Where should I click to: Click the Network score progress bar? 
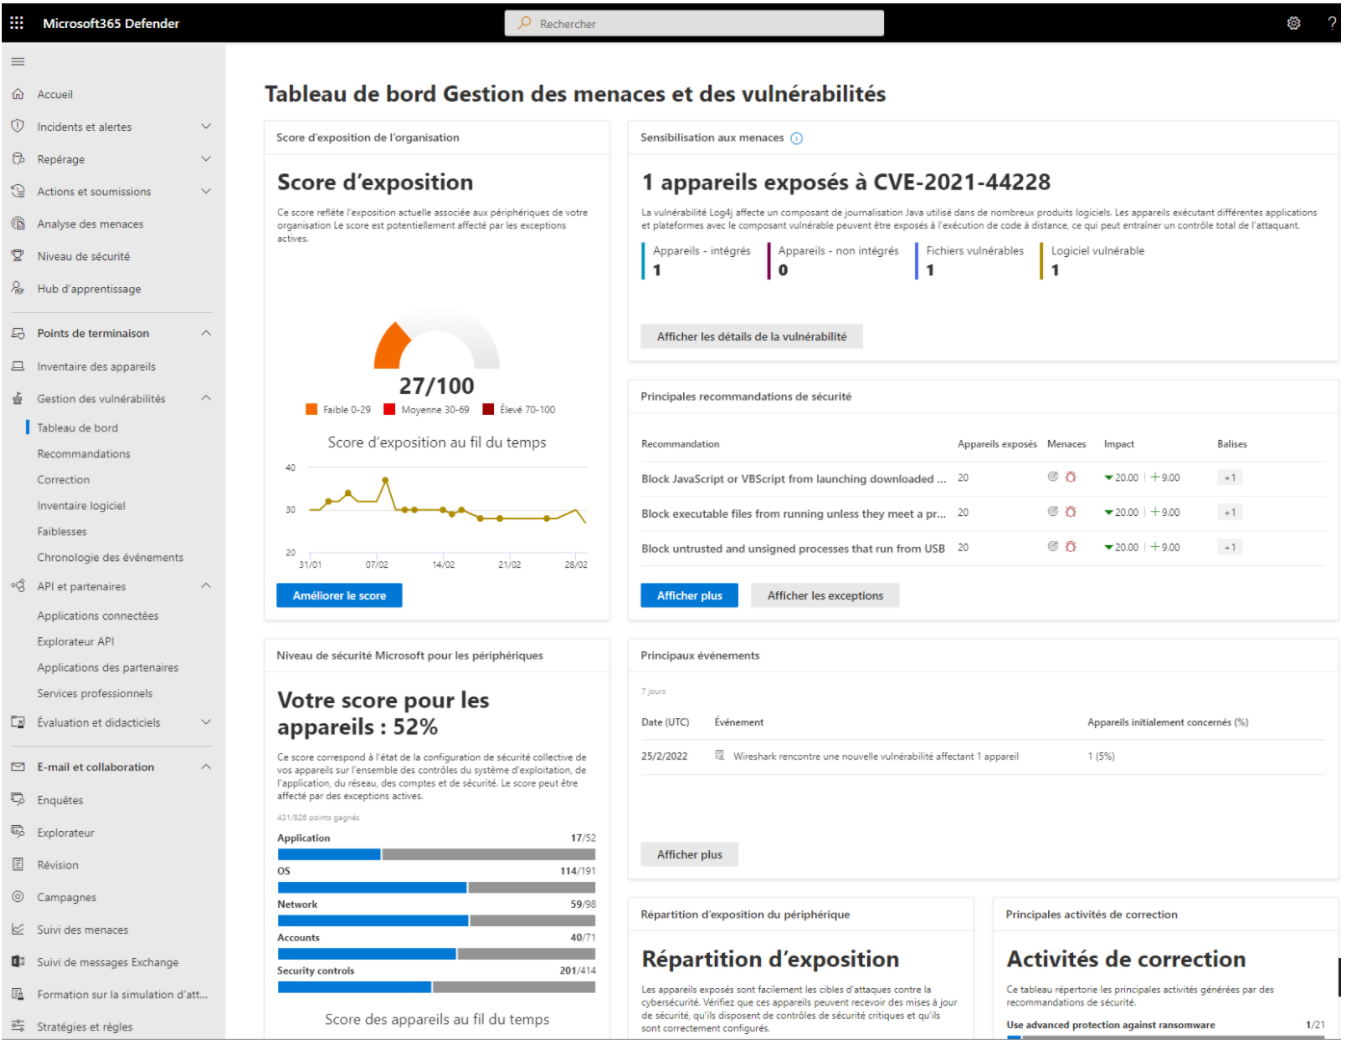pyautogui.click(x=436, y=920)
